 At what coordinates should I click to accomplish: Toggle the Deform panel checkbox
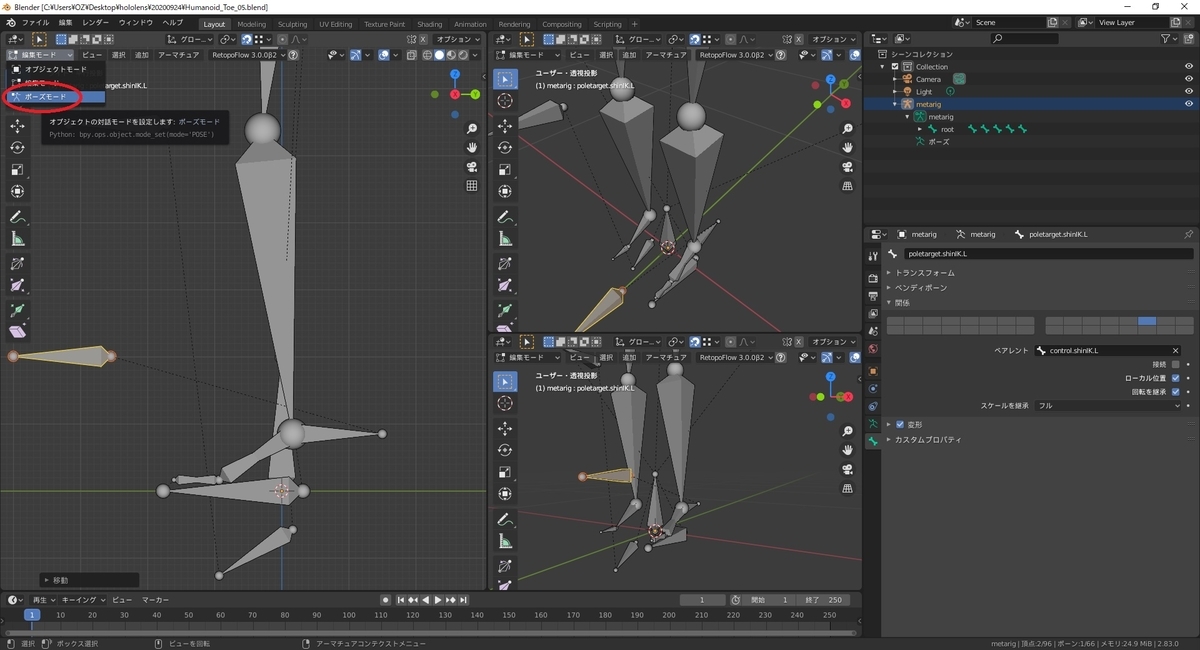click(x=900, y=425)
